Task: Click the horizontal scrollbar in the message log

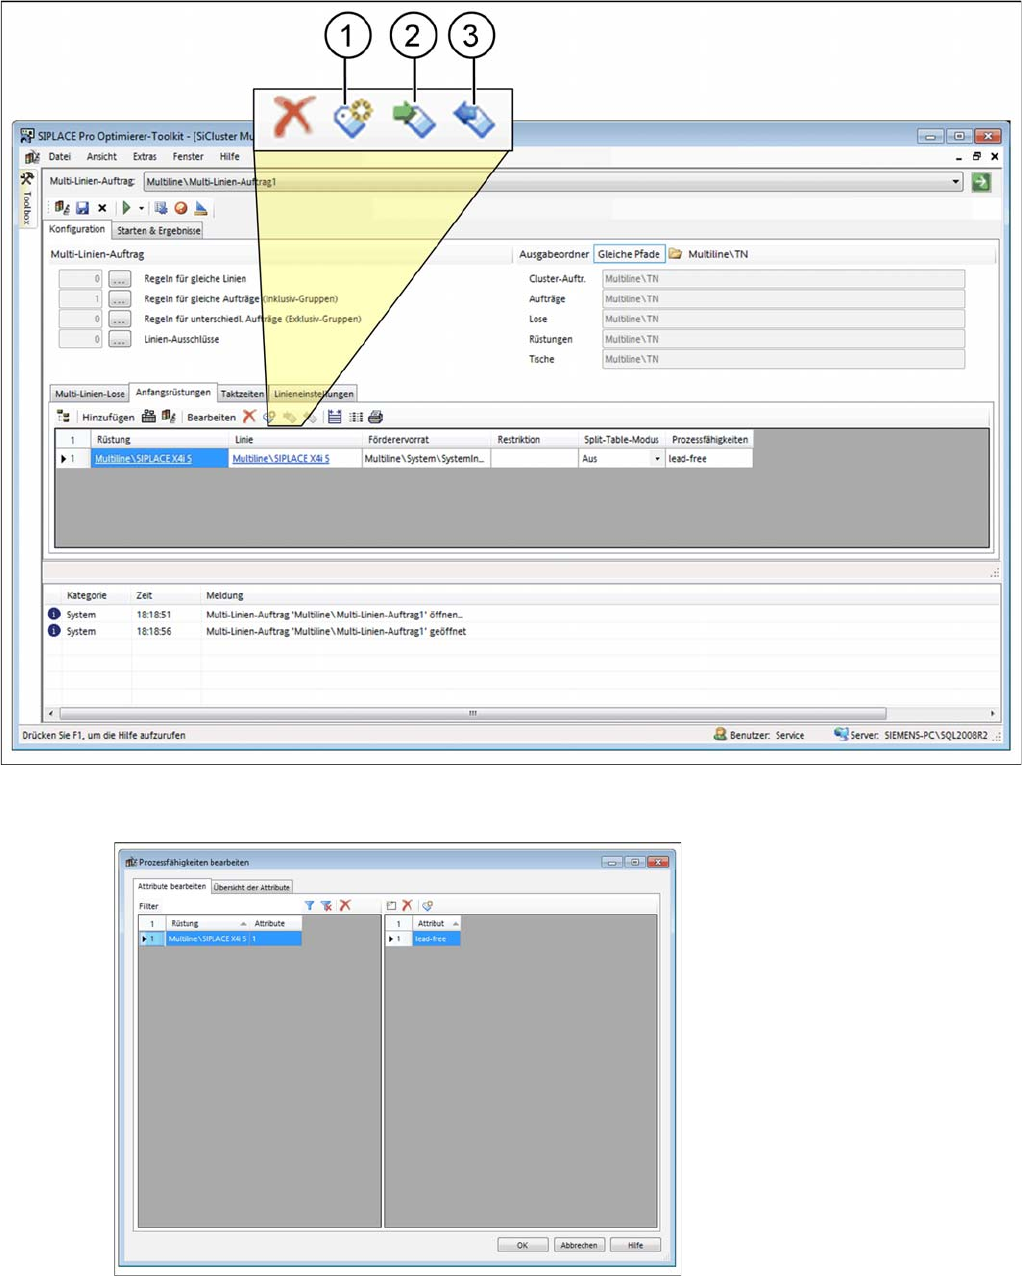Action: click(x=472, y=714)
